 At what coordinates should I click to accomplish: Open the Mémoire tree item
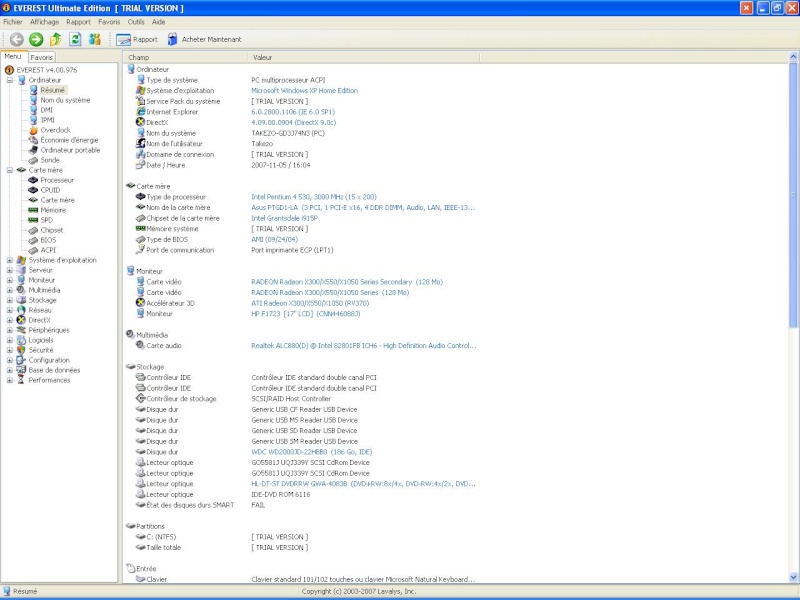pos(53,210)
